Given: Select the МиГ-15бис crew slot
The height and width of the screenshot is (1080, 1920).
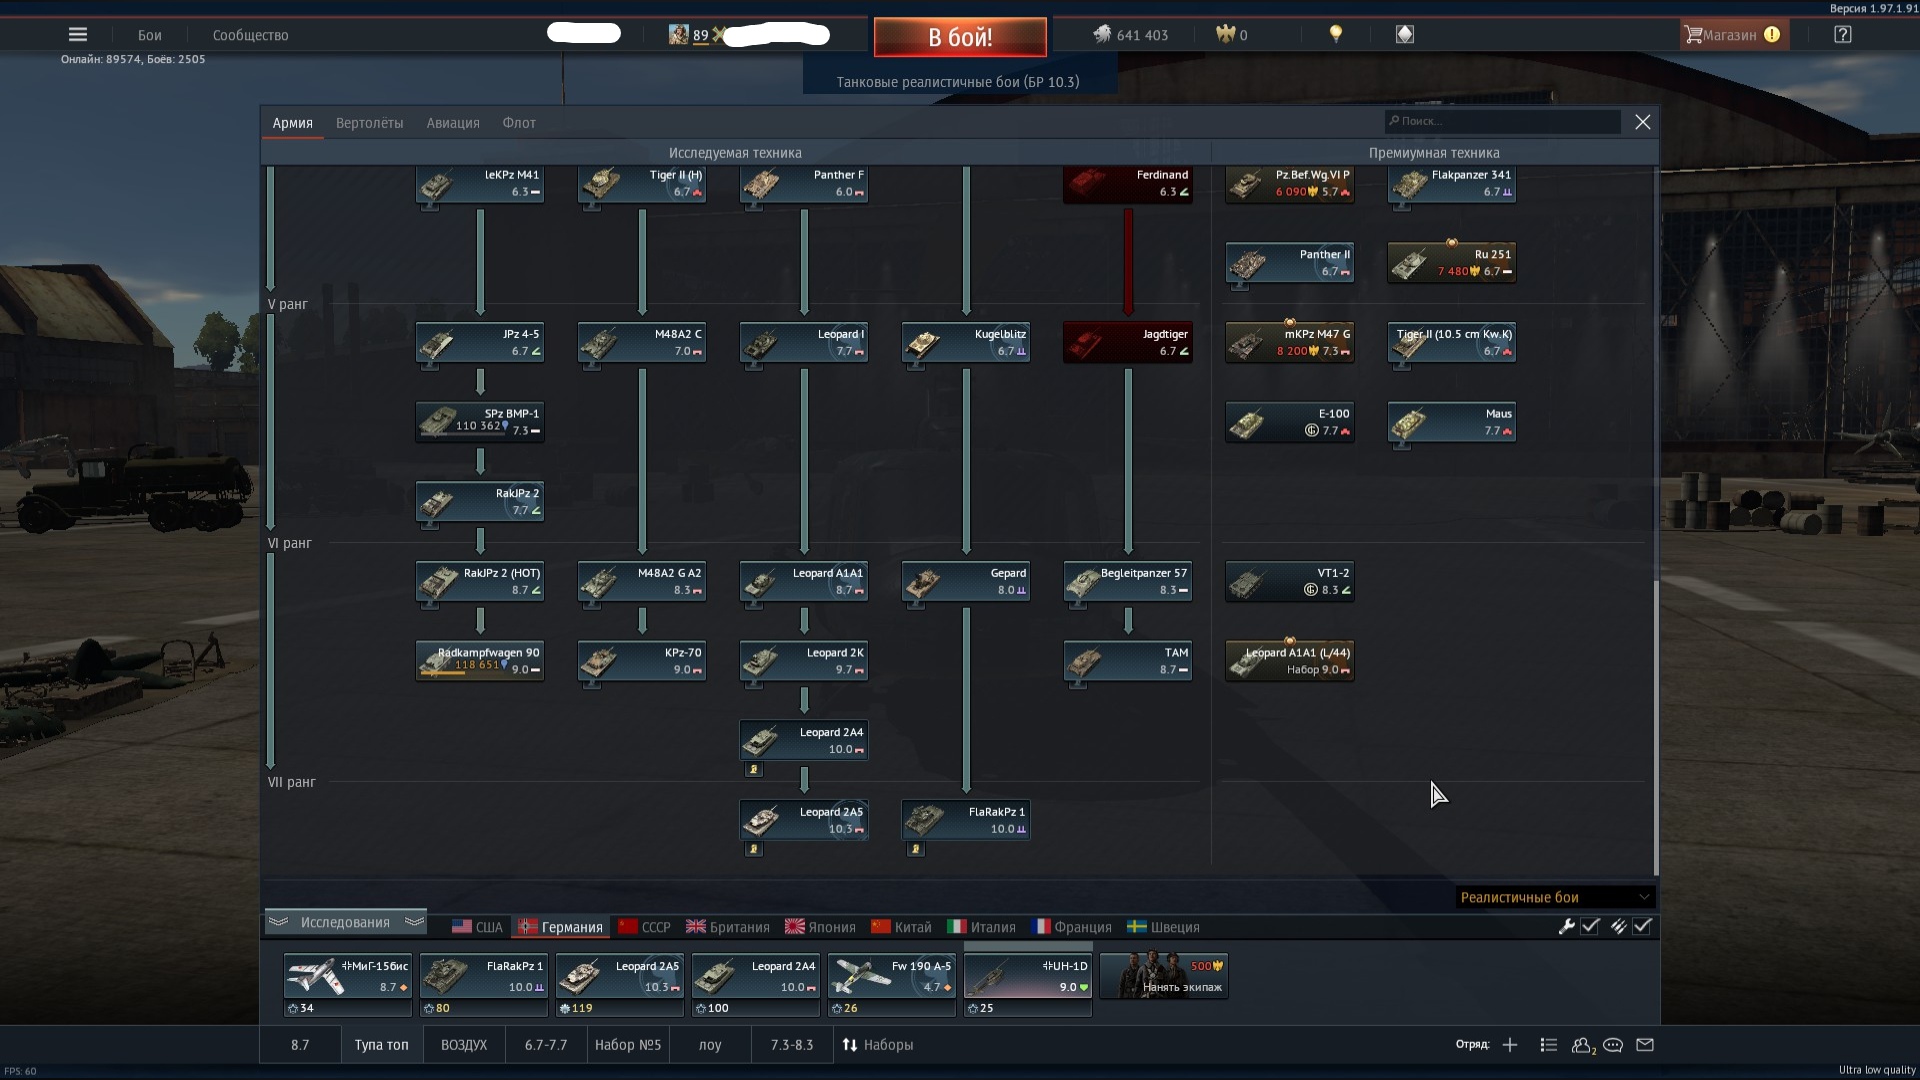Looking at the screenshot, I should tap(347, 985).
